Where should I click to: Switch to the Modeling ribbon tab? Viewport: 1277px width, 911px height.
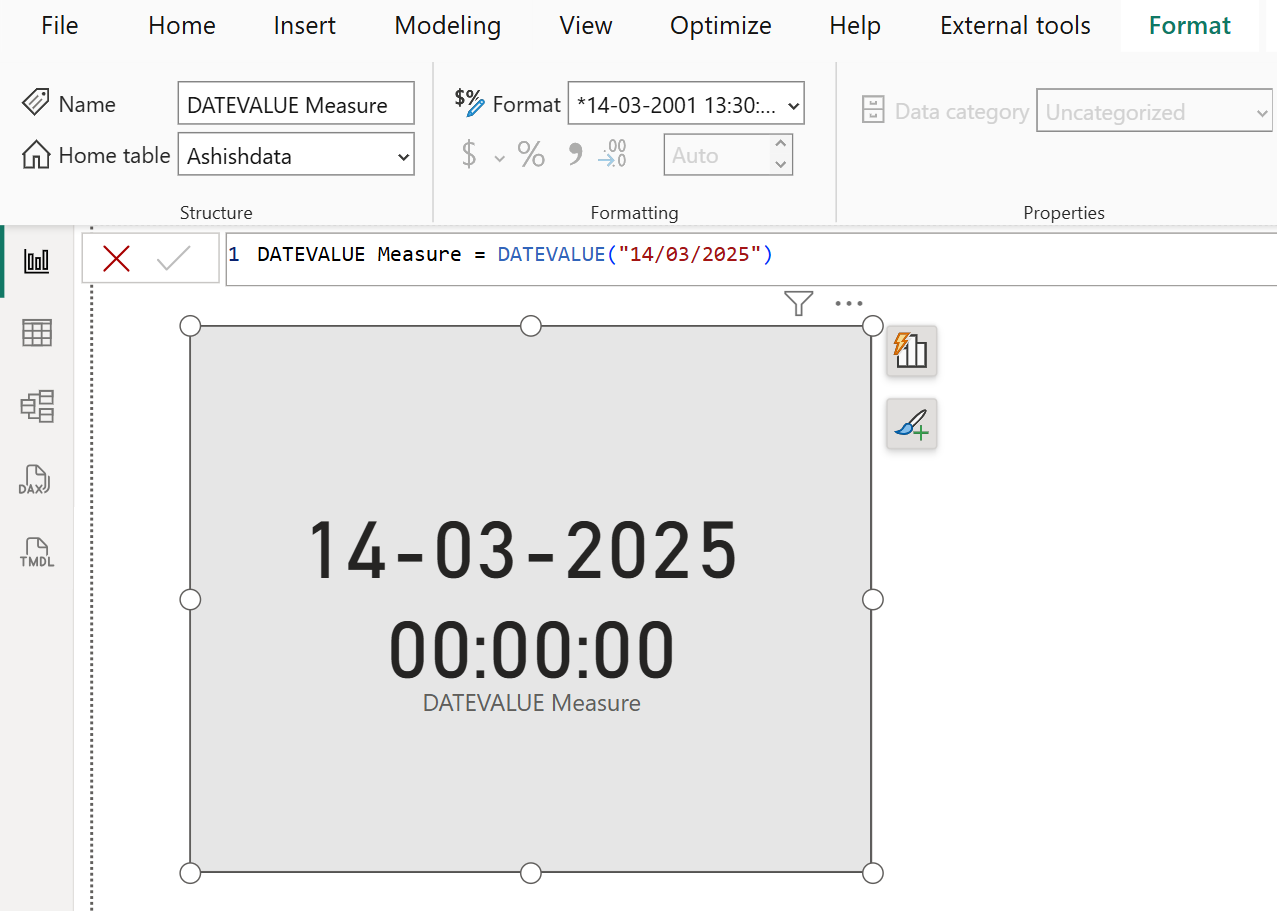pyautogui.click(x=447, y=26)
